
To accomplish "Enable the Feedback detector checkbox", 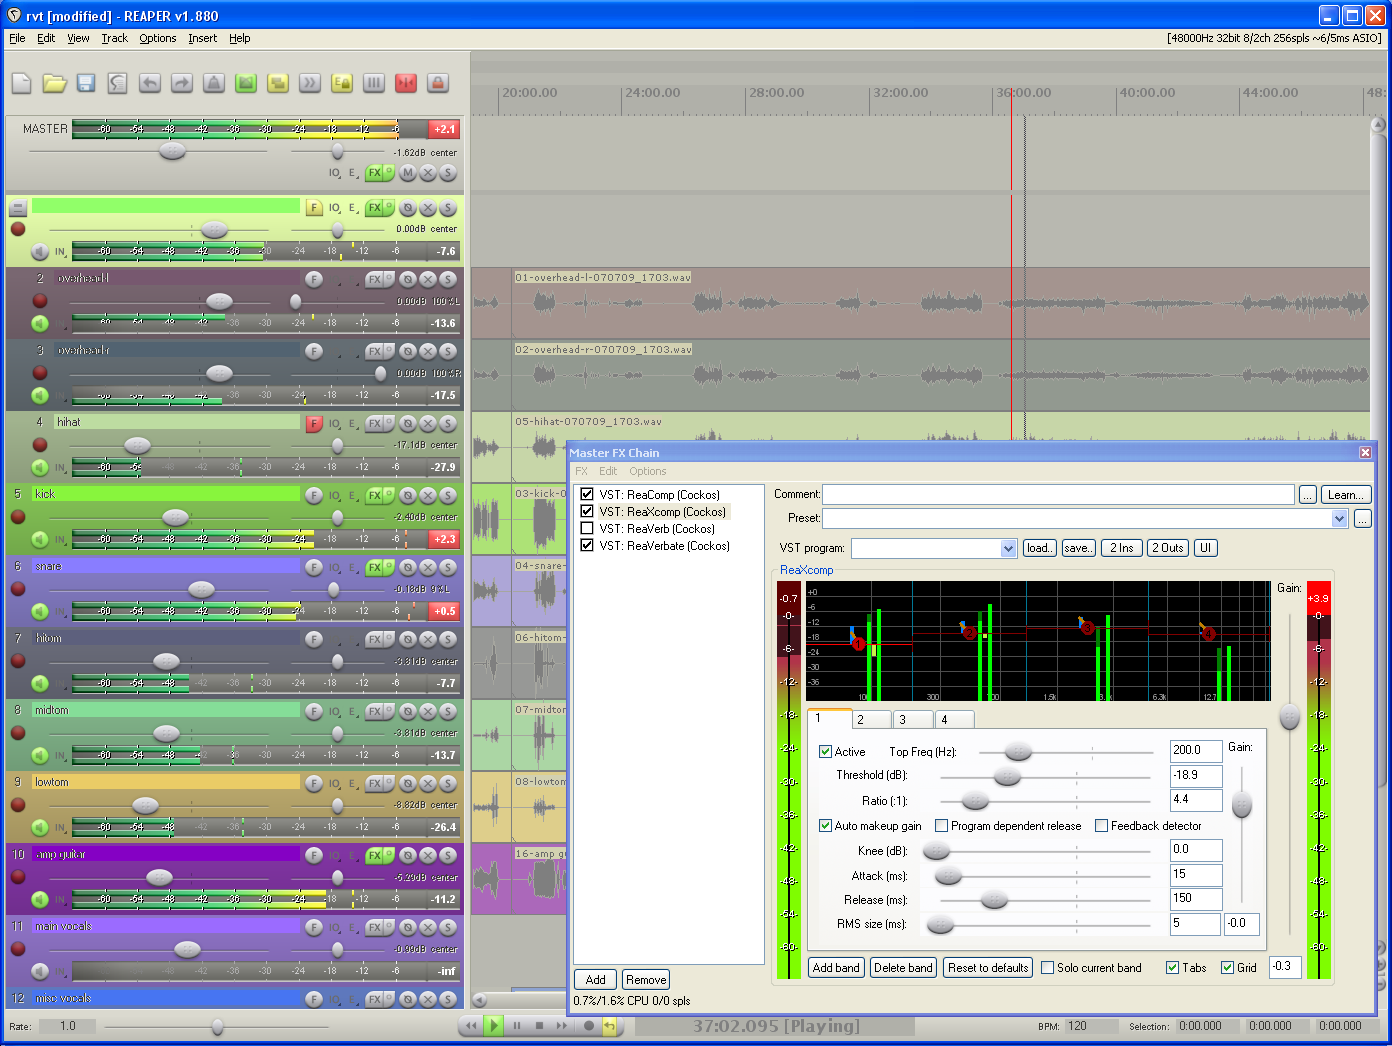I will pos(1101,826).
